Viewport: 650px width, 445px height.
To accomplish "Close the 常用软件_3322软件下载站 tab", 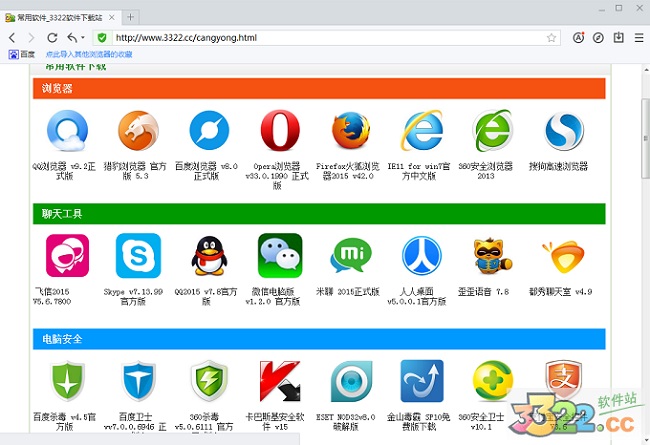I will [112, 17].
